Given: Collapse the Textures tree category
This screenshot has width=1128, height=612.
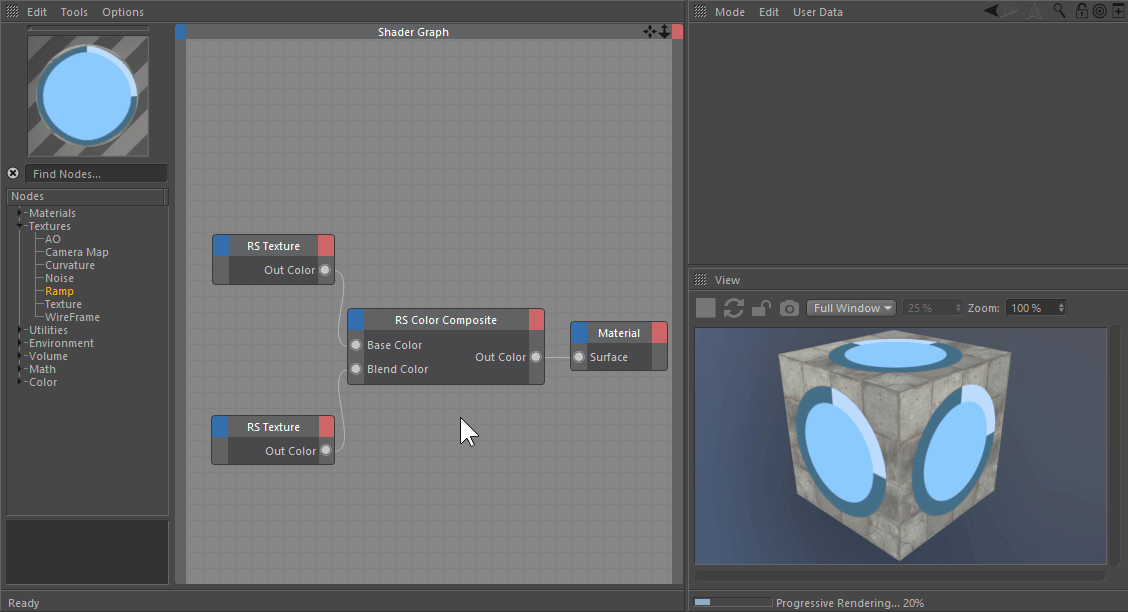Looking at the screenshot, I should tap(19, 226).
